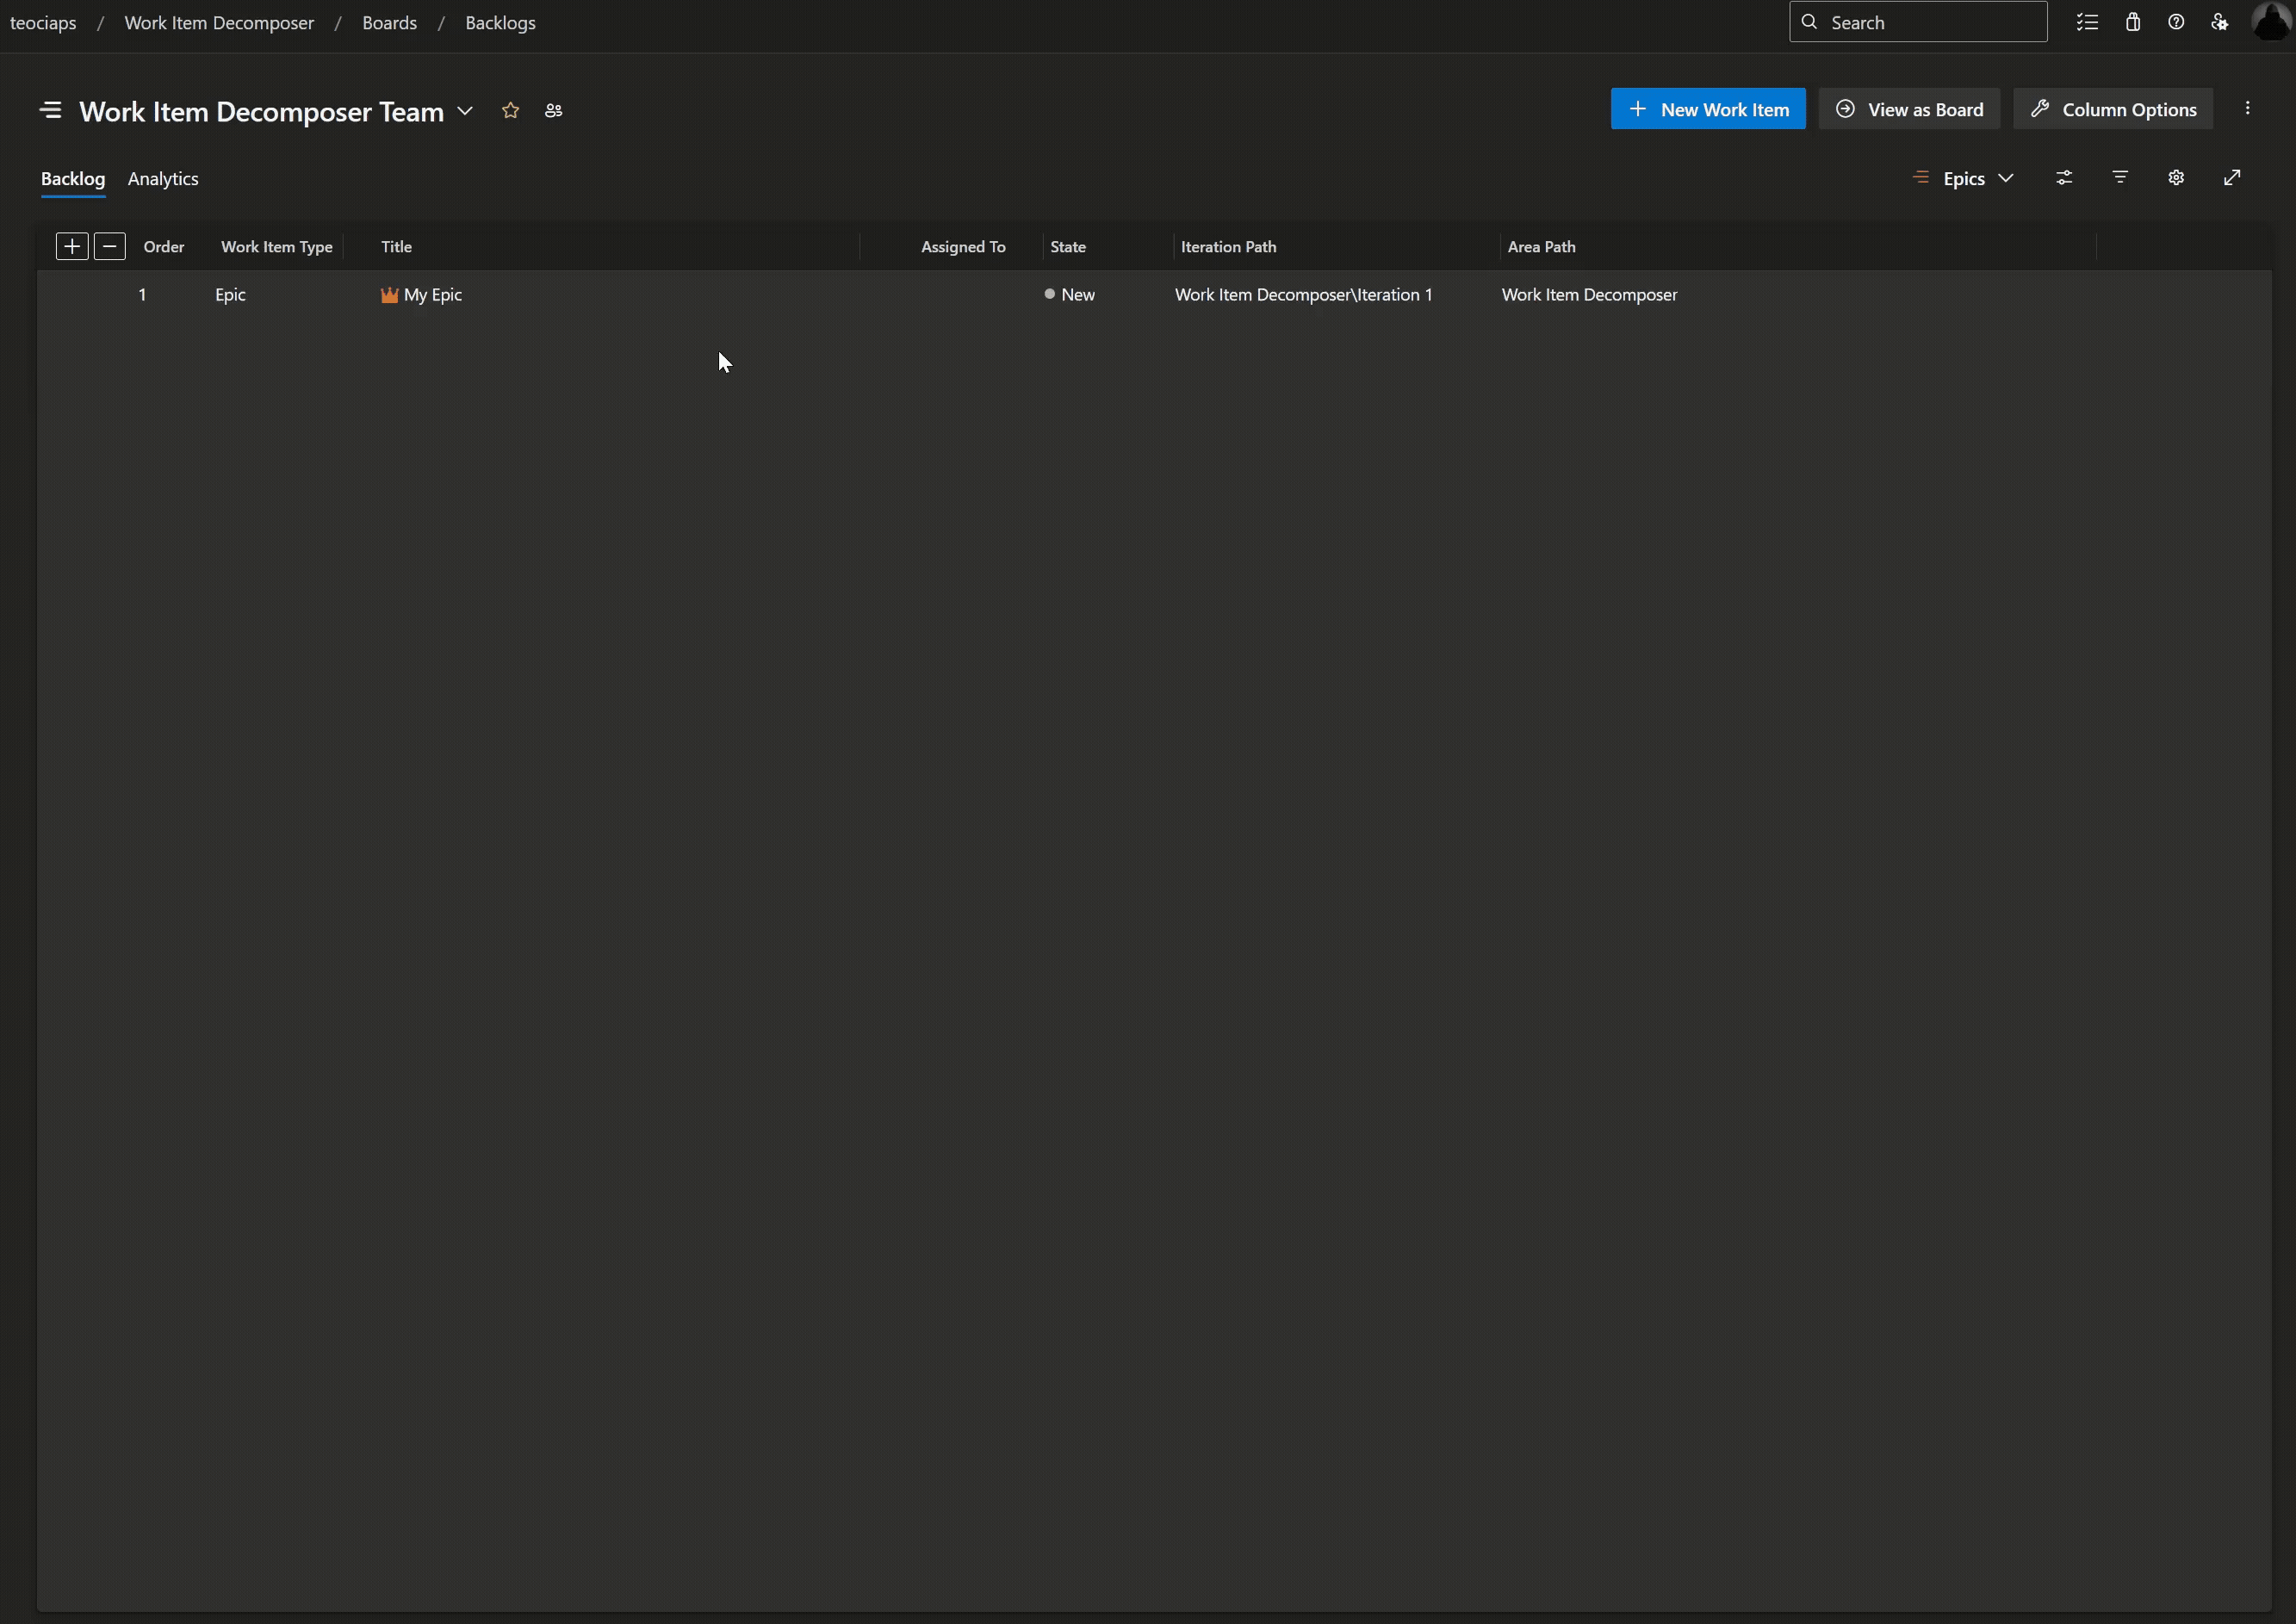The width and height of the screenshot is (2296, 1624).
Task: Switch to the Analytics tab
Action: click(x=163, y=179)
